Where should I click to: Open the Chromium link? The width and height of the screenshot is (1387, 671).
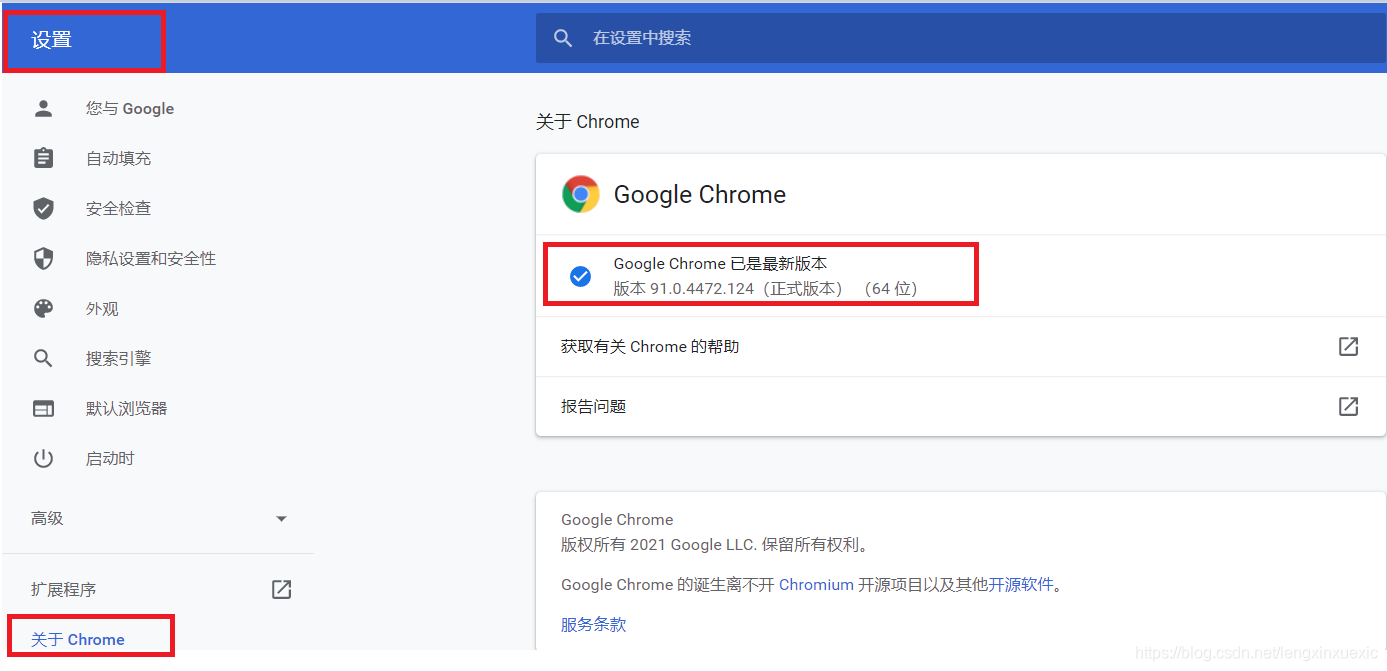(816, 585)
